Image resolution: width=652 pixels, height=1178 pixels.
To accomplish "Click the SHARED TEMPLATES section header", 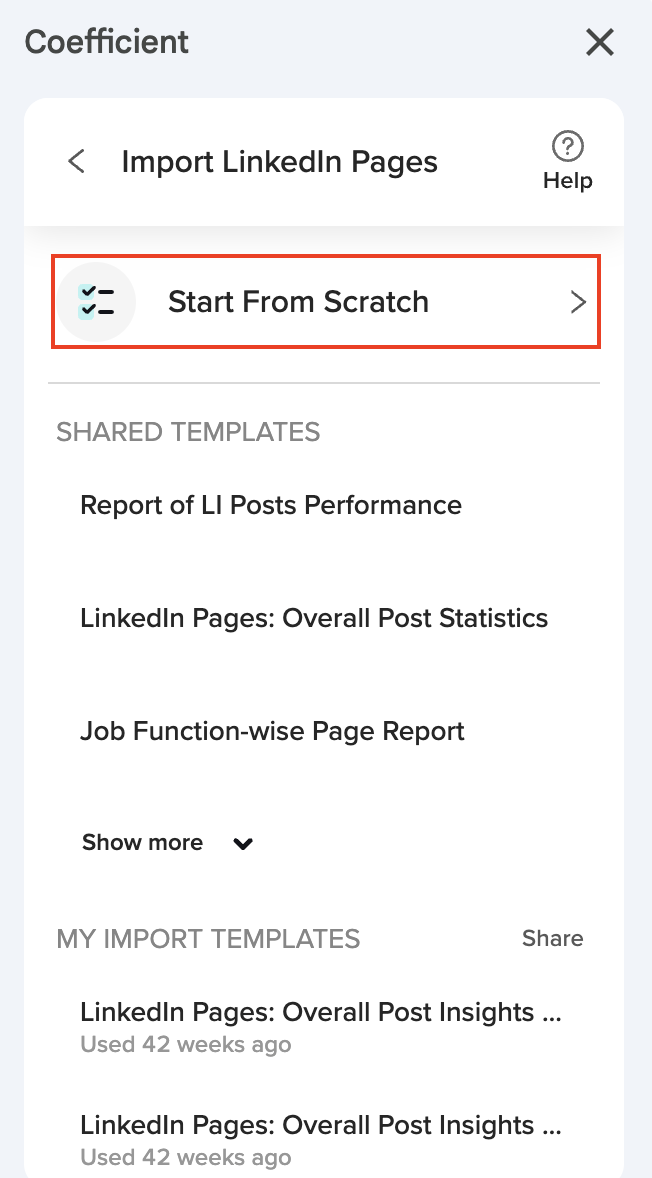I will (188, 432).
